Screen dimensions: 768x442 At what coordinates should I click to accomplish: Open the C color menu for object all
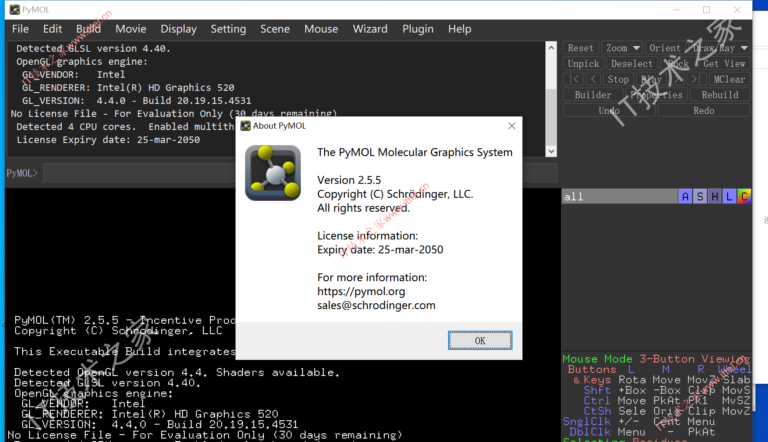pos(744,197)
